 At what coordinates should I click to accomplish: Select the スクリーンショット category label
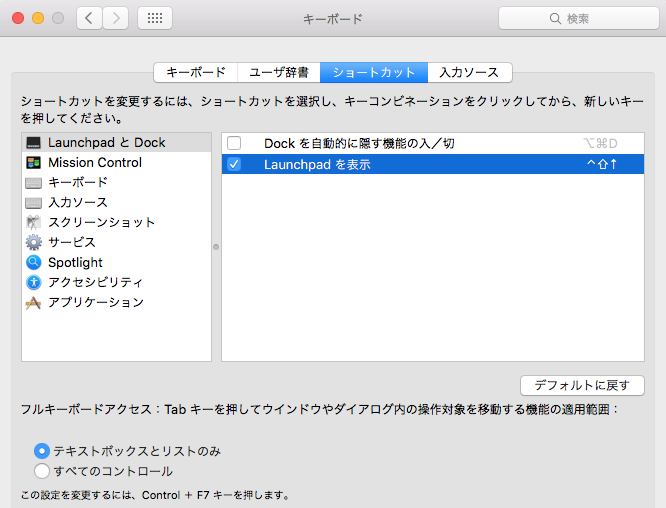[x=102, y=222]
